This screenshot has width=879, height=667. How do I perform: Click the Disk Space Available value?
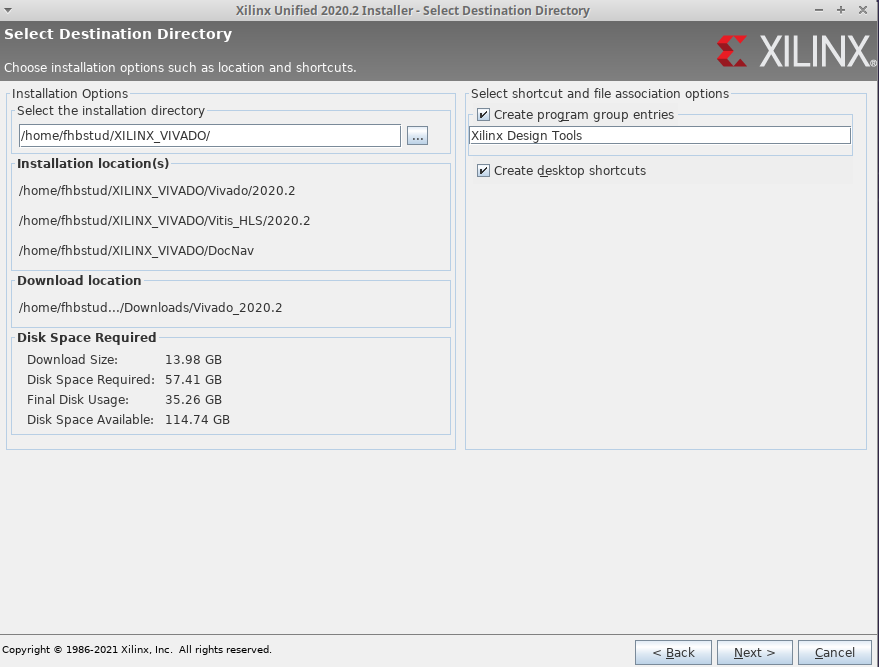[x=197, y=420]
